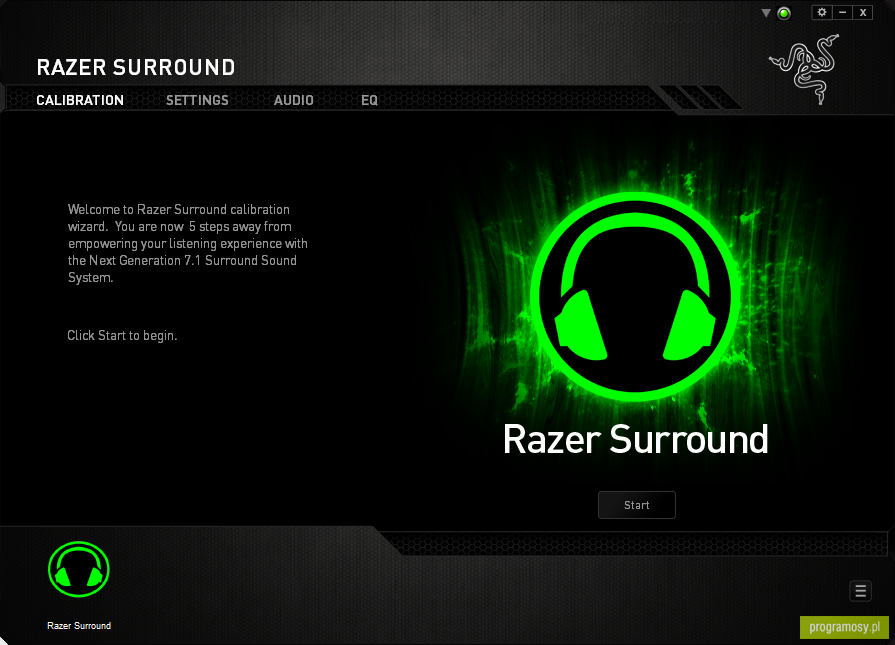Viewport: 895px width, 645px height.
Task: Open the EQ tab
Action: (369, 100)
